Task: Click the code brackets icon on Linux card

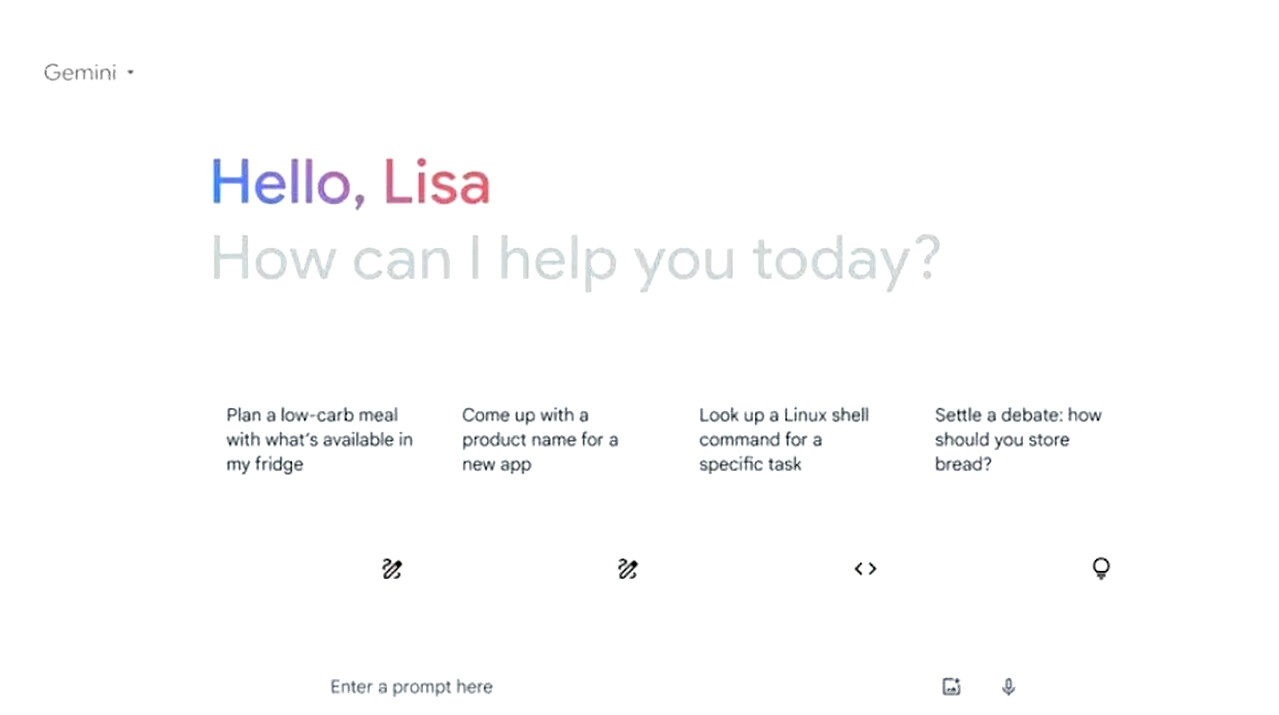Action: pyautogui.click(x=865, y=569)
